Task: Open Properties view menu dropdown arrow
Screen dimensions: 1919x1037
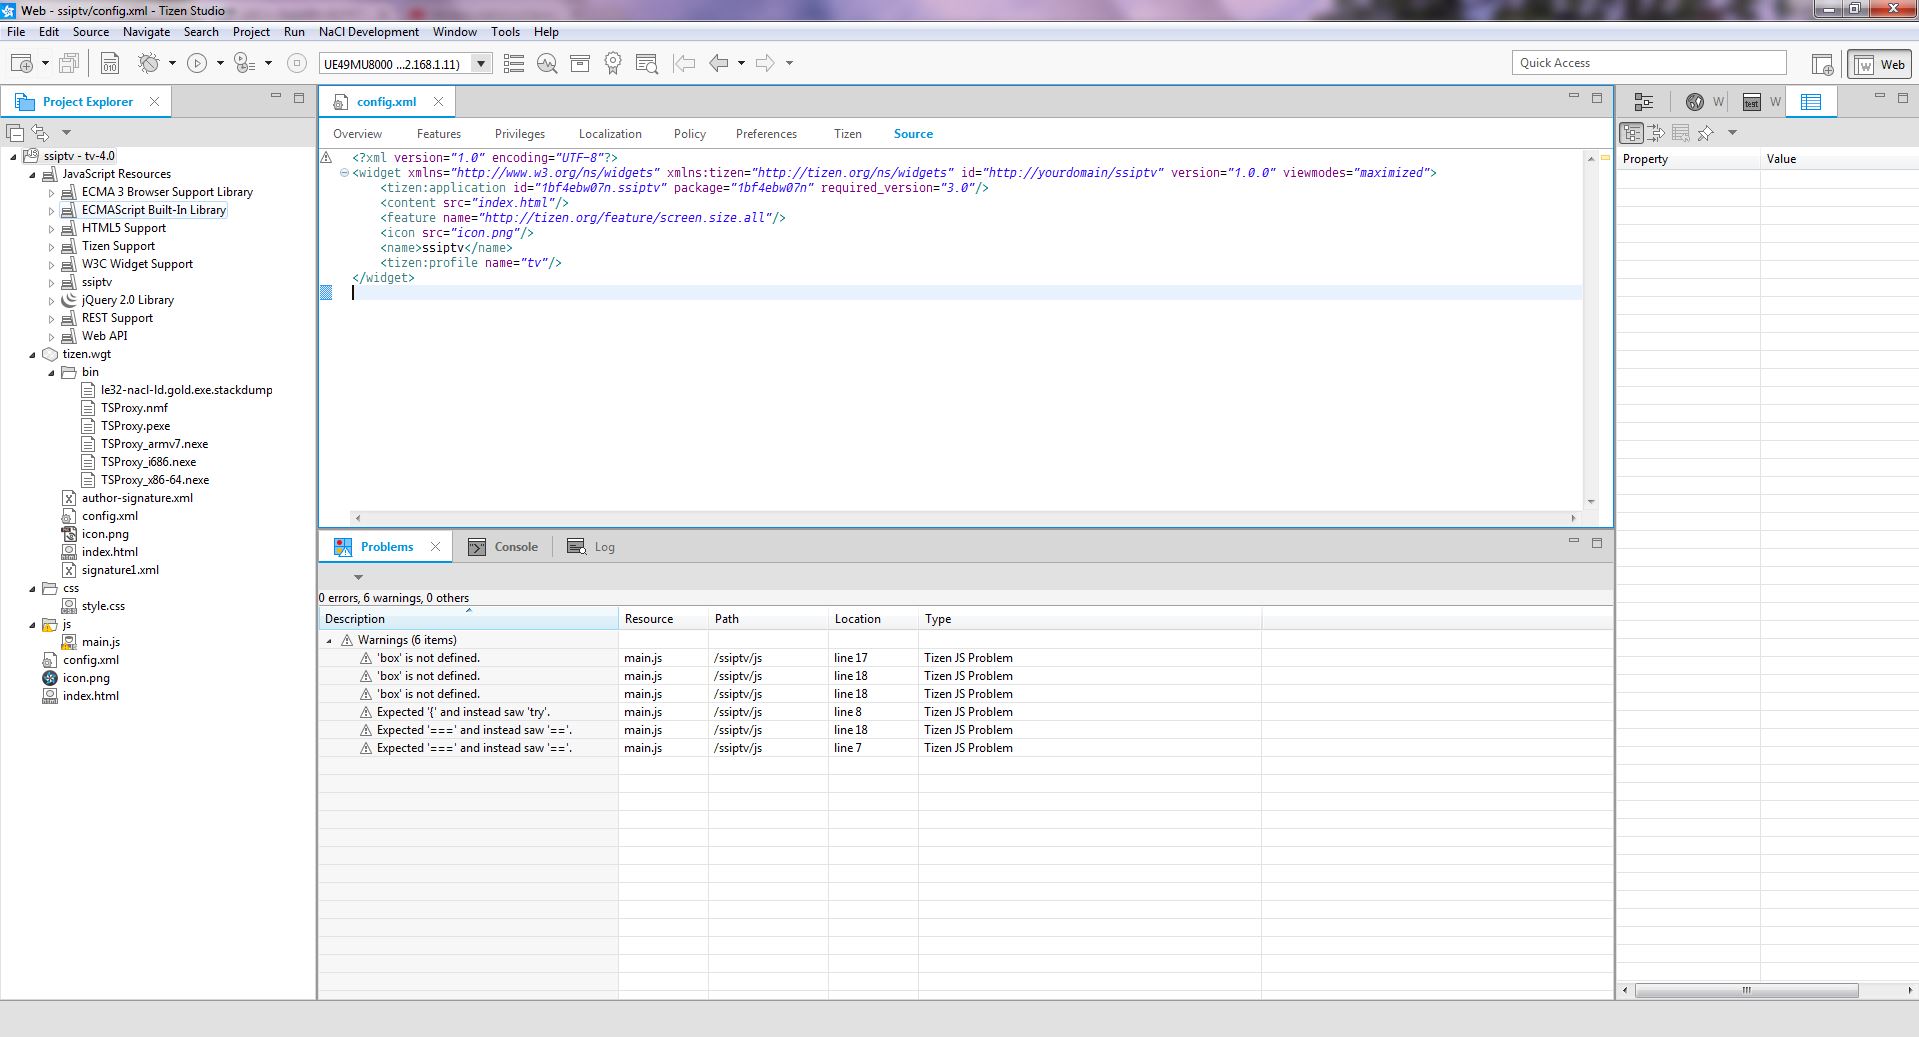Action: [x=1733, y=133]
